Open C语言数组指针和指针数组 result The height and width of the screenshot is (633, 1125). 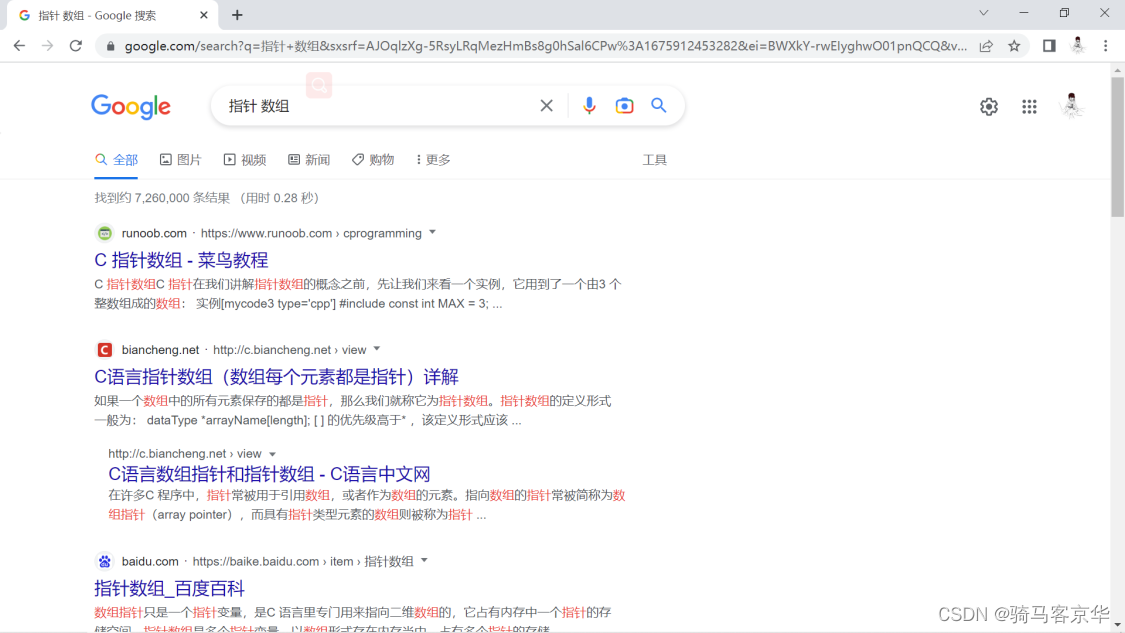[x=269, y=474]
